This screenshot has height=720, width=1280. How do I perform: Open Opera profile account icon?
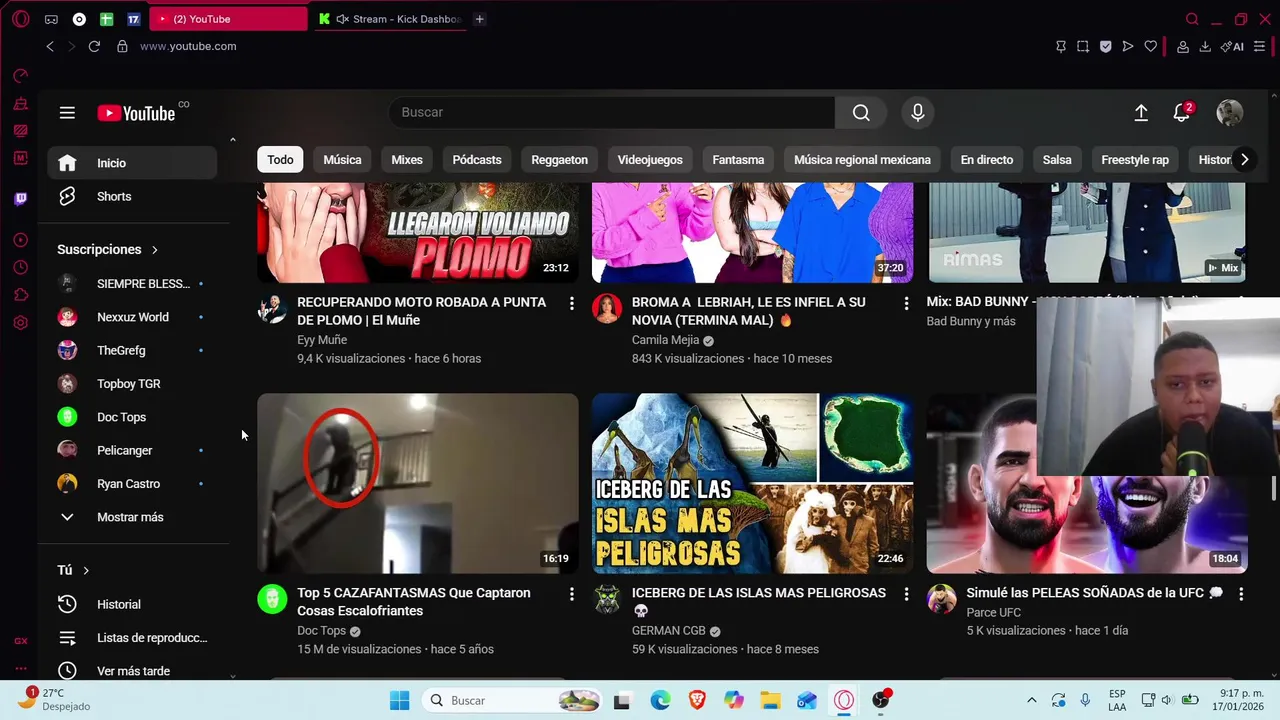coord(1183,46)
